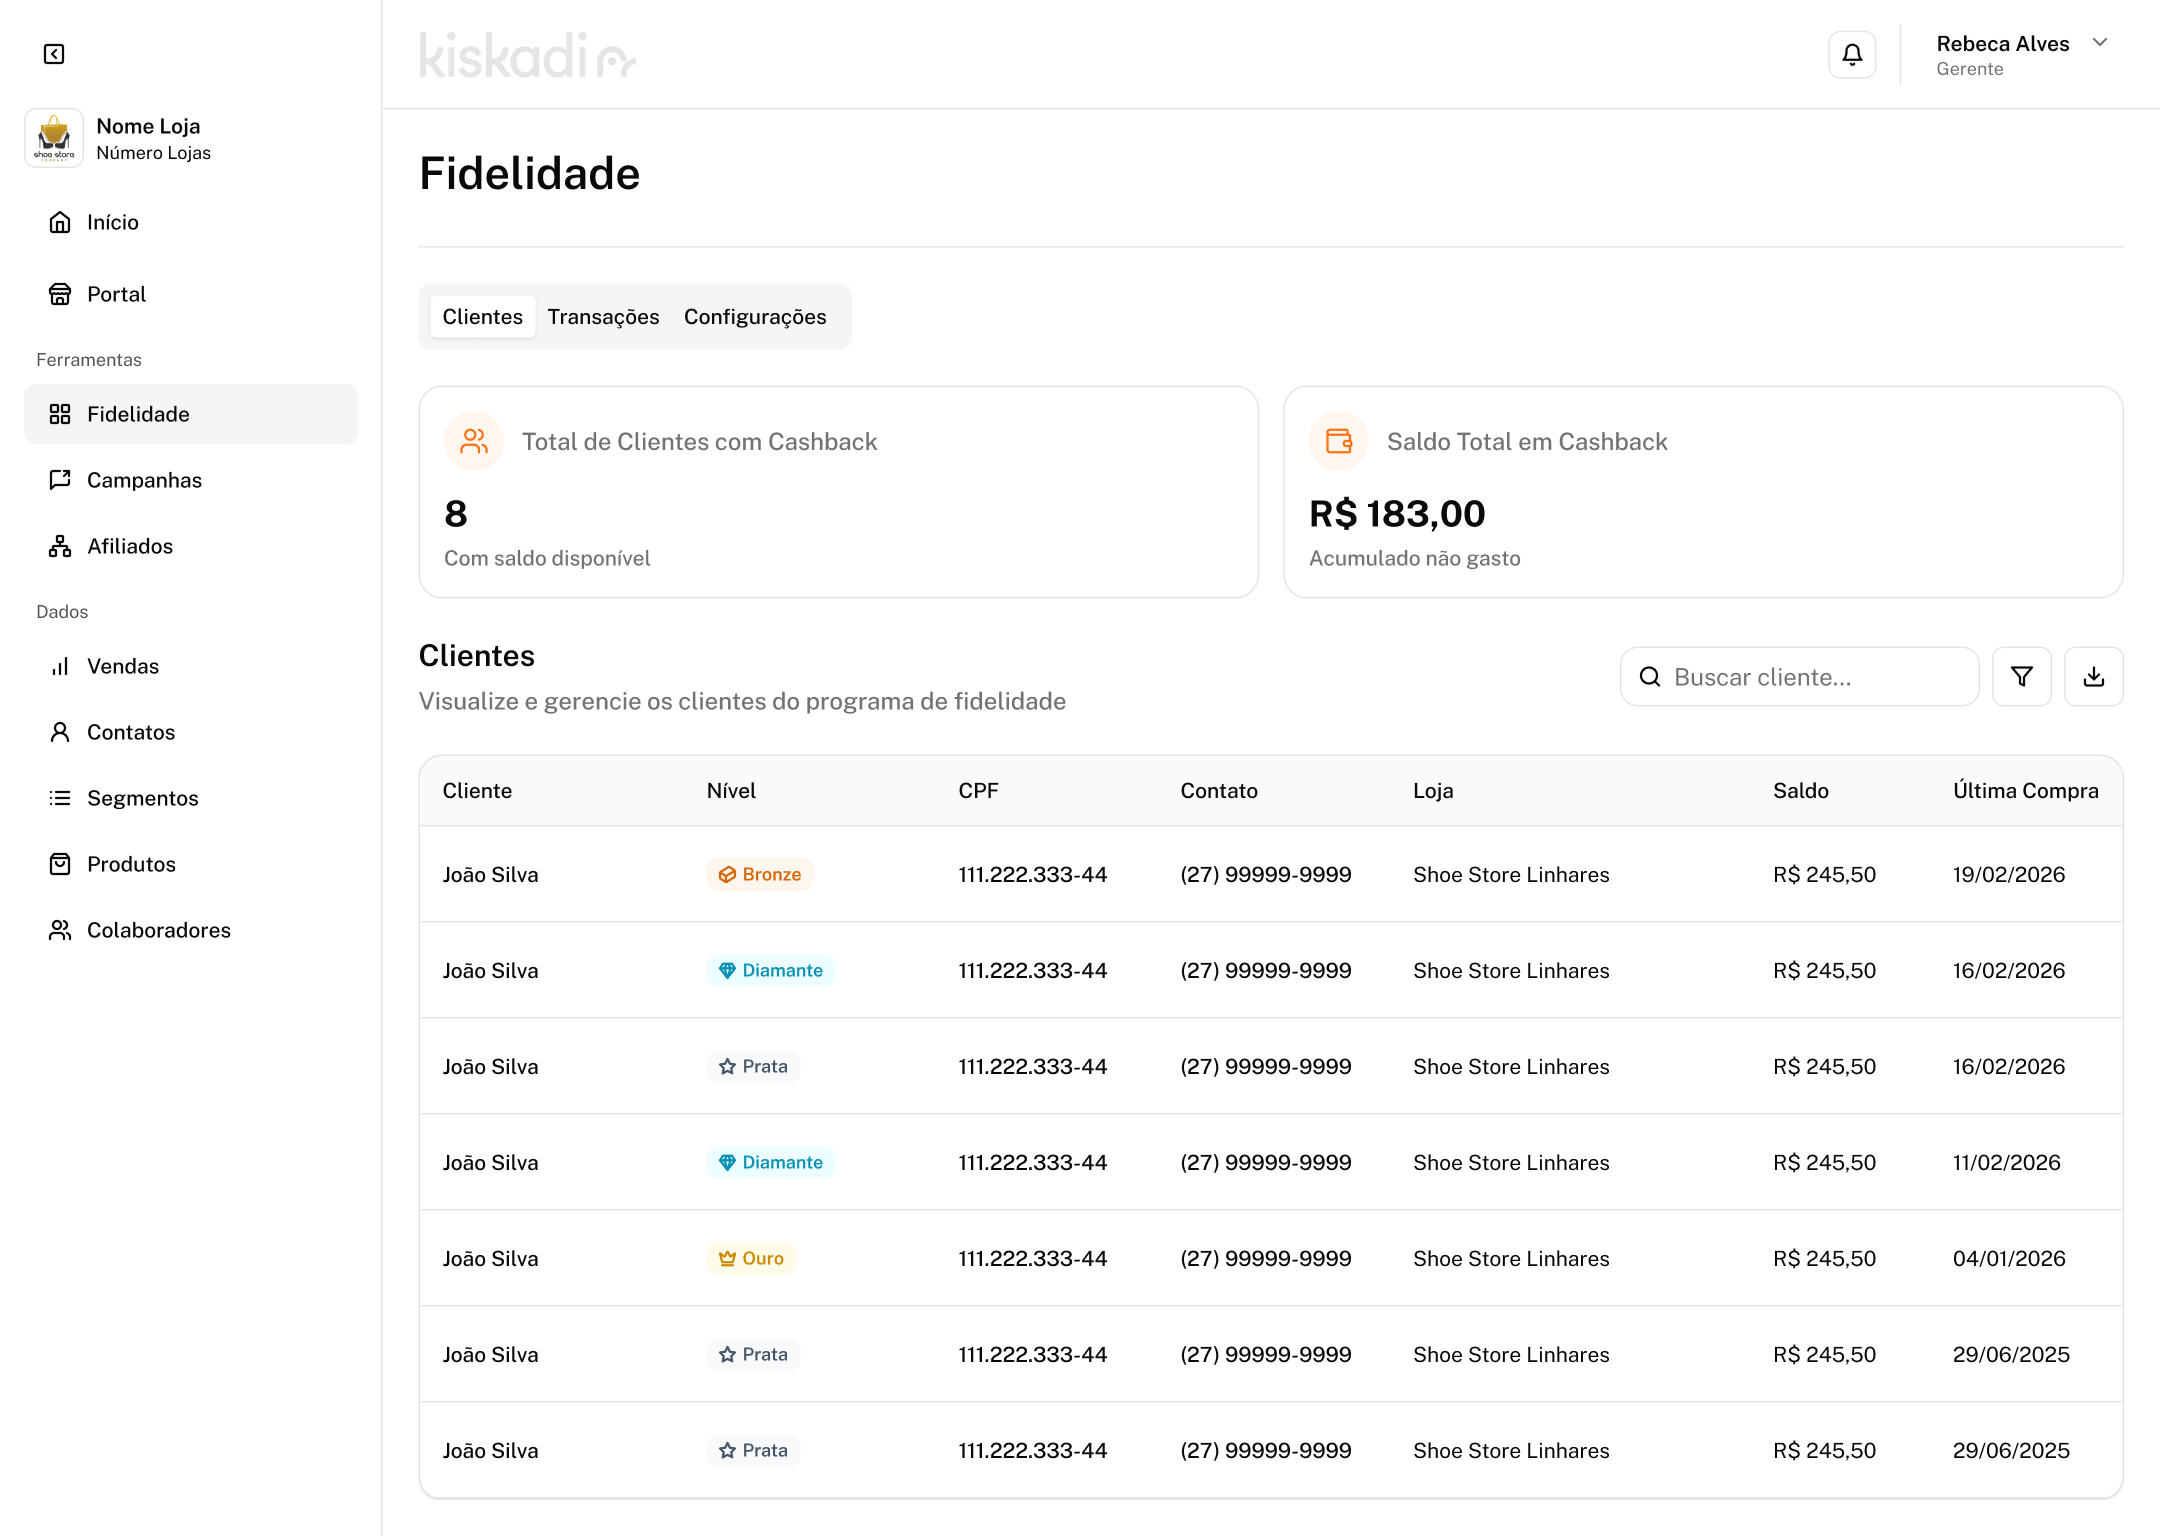Open the filter funnel icon button
The height and width of the screenshot is (1536, 2160).
(x=2022, y=677)
